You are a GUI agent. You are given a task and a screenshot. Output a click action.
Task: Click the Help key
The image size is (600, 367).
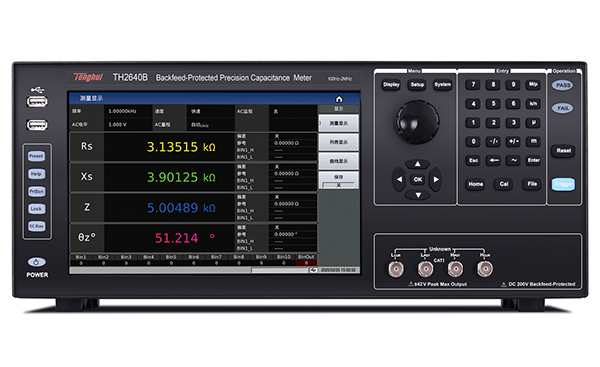coord(36,174)
